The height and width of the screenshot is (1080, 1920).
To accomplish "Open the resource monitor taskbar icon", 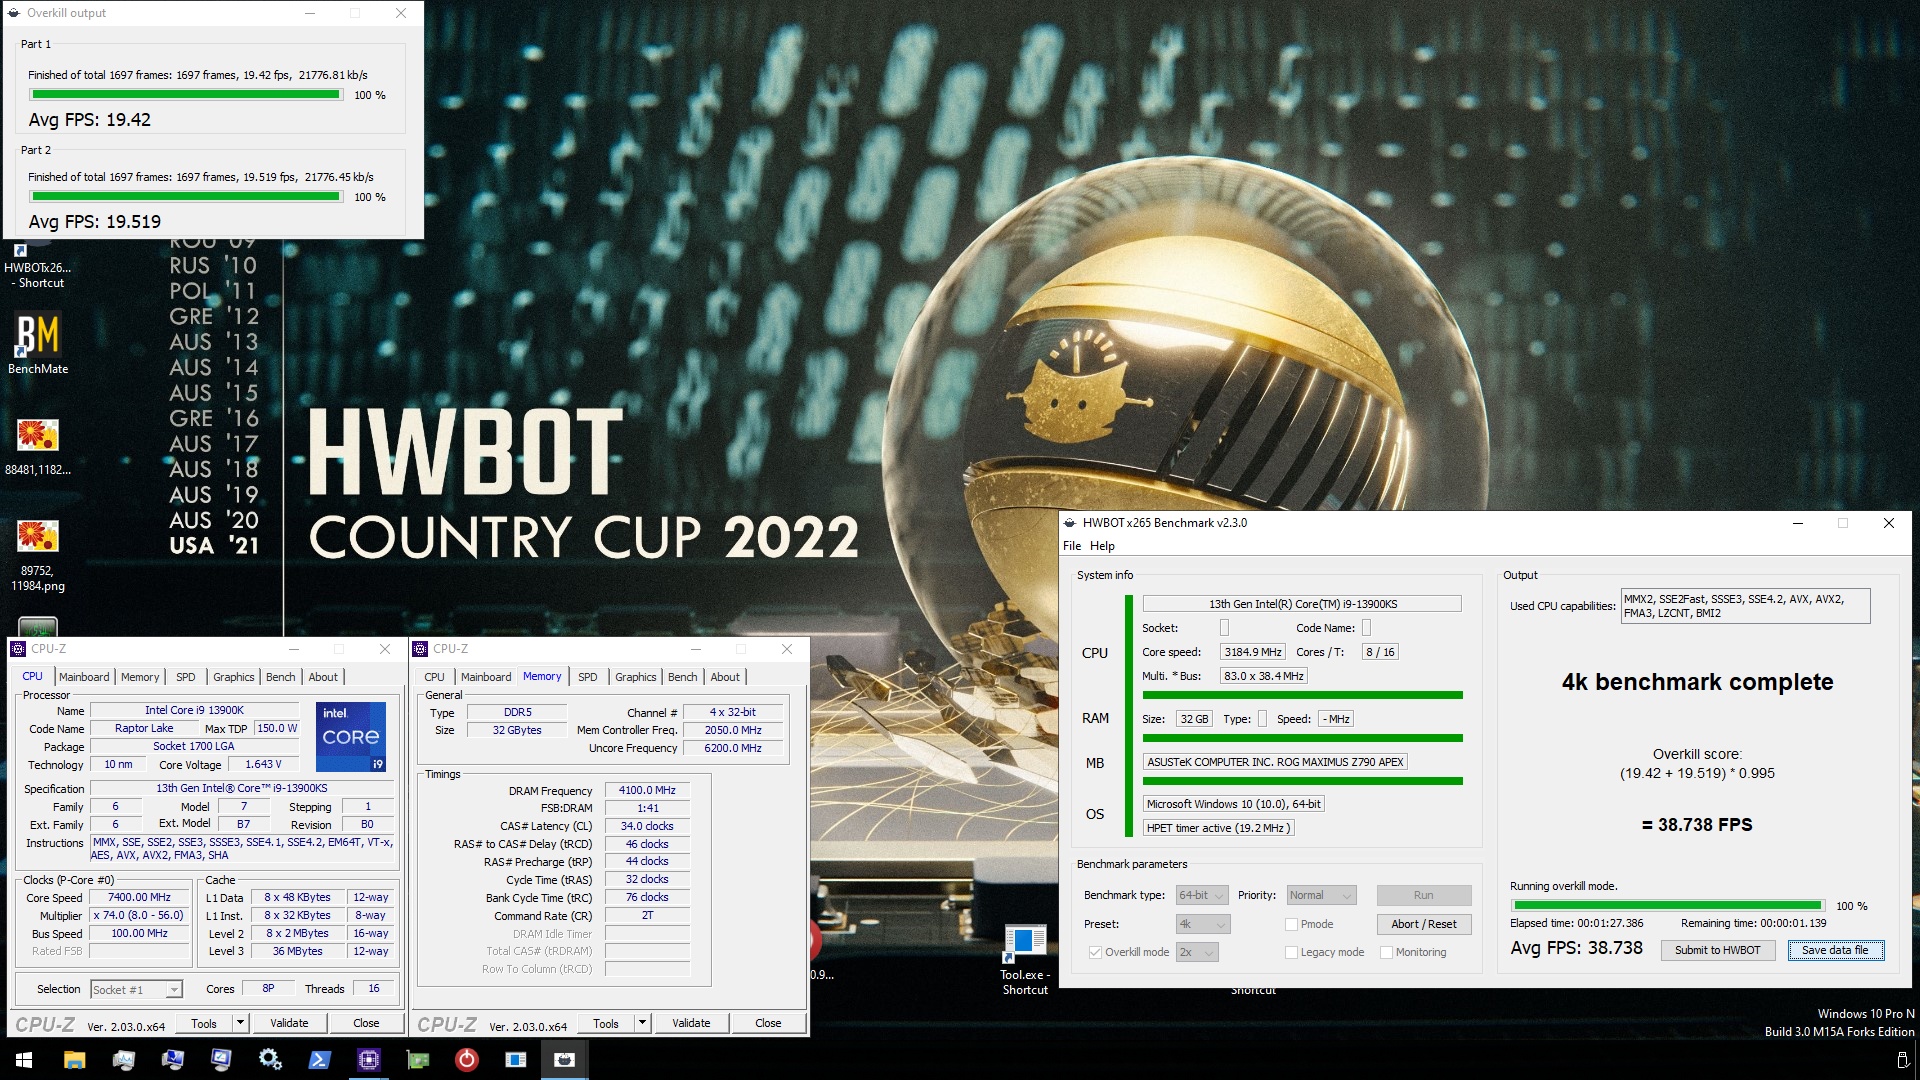I will (x=123, y=1059).
